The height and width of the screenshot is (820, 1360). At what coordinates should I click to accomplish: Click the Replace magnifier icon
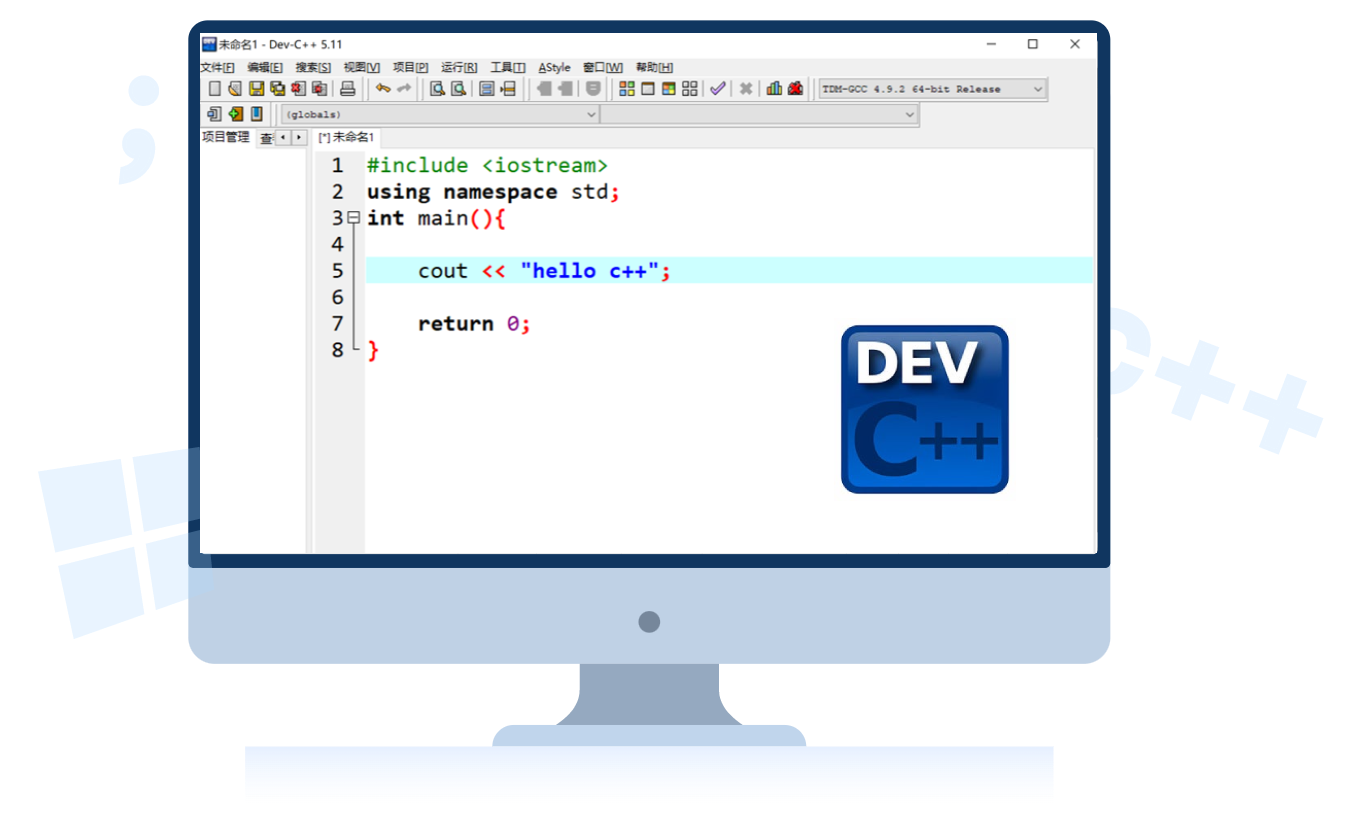coord(458,89)
